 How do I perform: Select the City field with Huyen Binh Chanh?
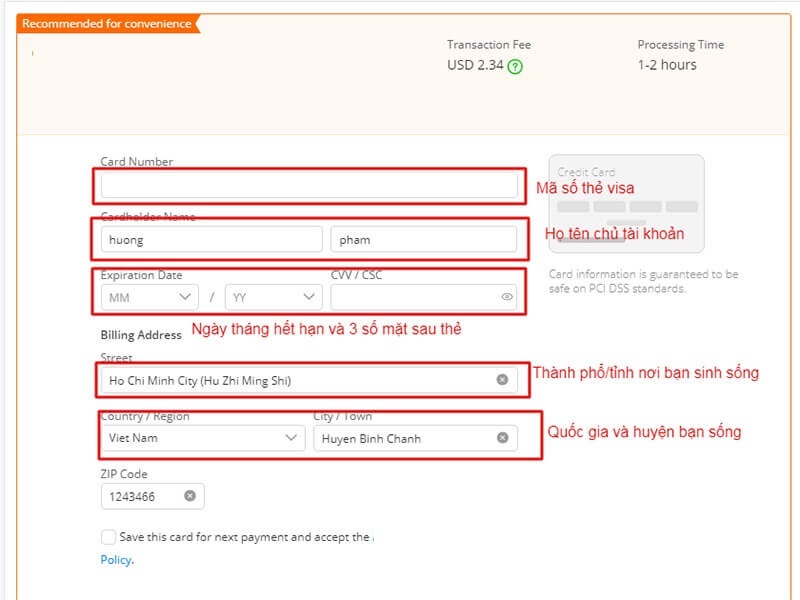(400, 438)
